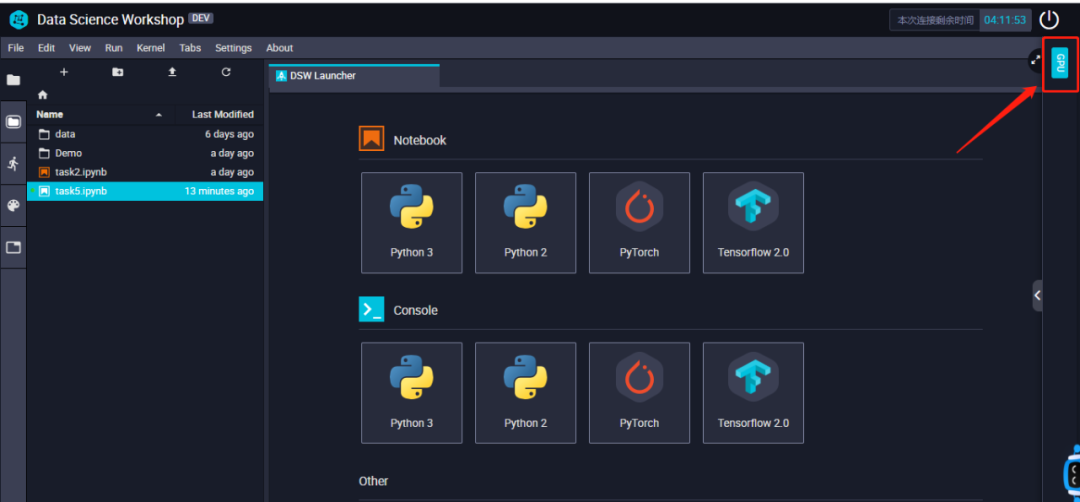Open the Tabs menu
The width and height of the screenshot is (1080, 502).
190,48
